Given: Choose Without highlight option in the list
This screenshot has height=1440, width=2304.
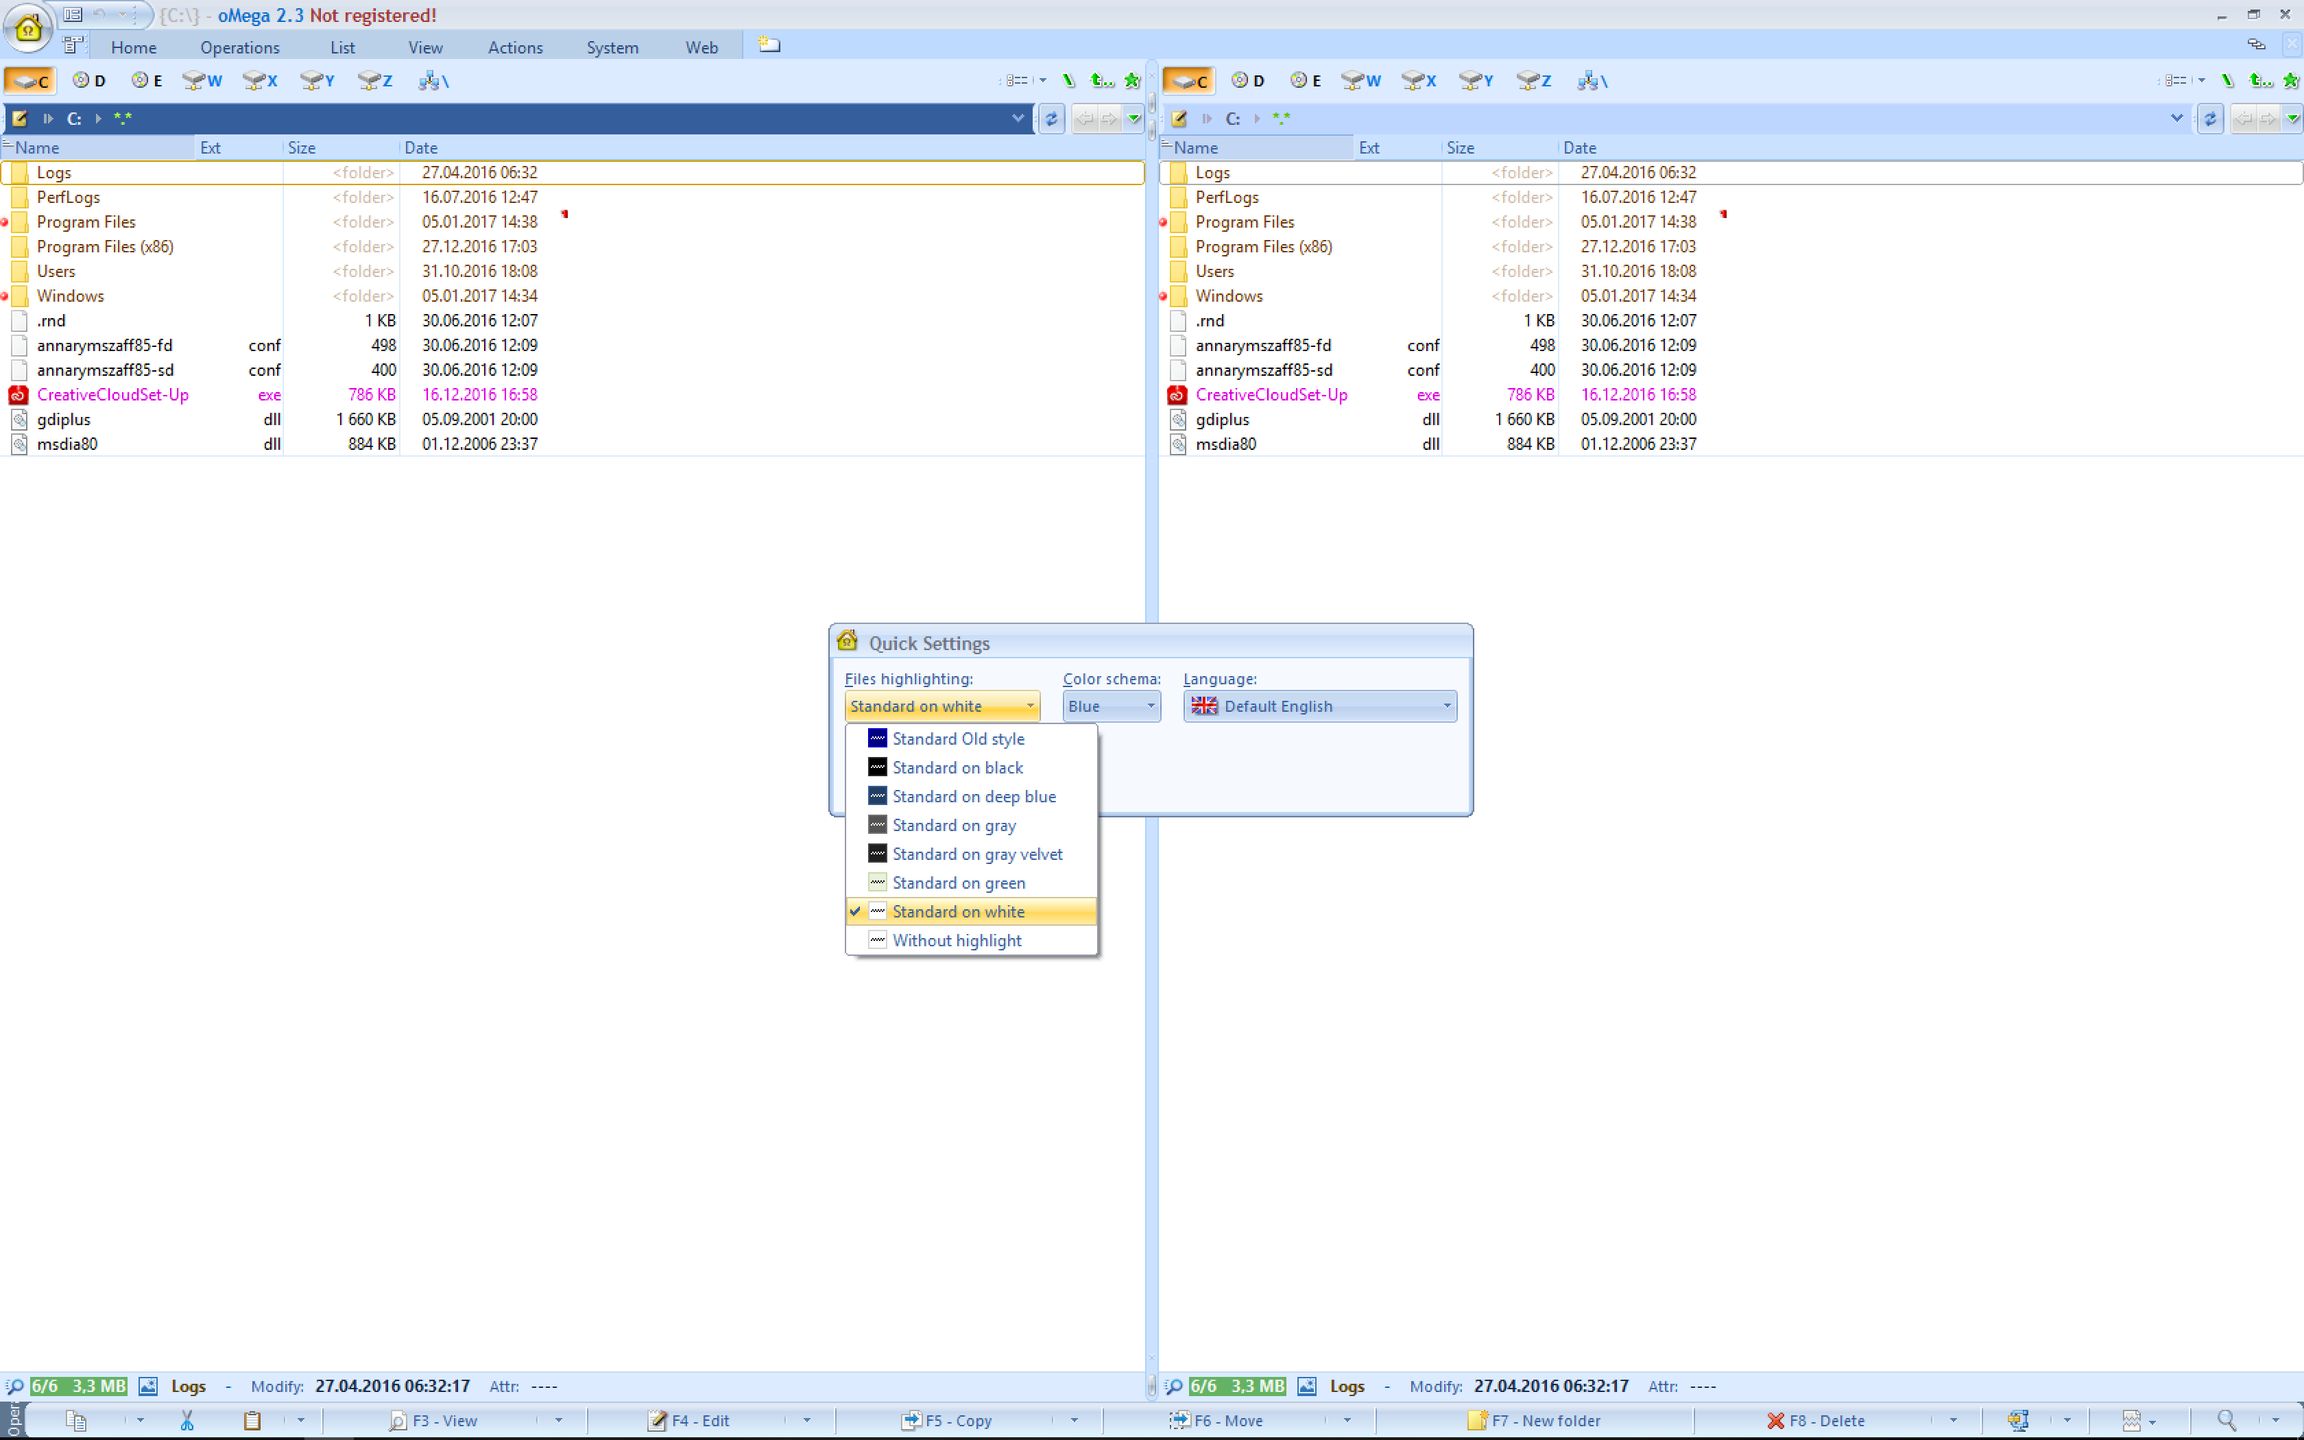Looking at the screenshot, I should pyautogui.click(x=956, y=940).
